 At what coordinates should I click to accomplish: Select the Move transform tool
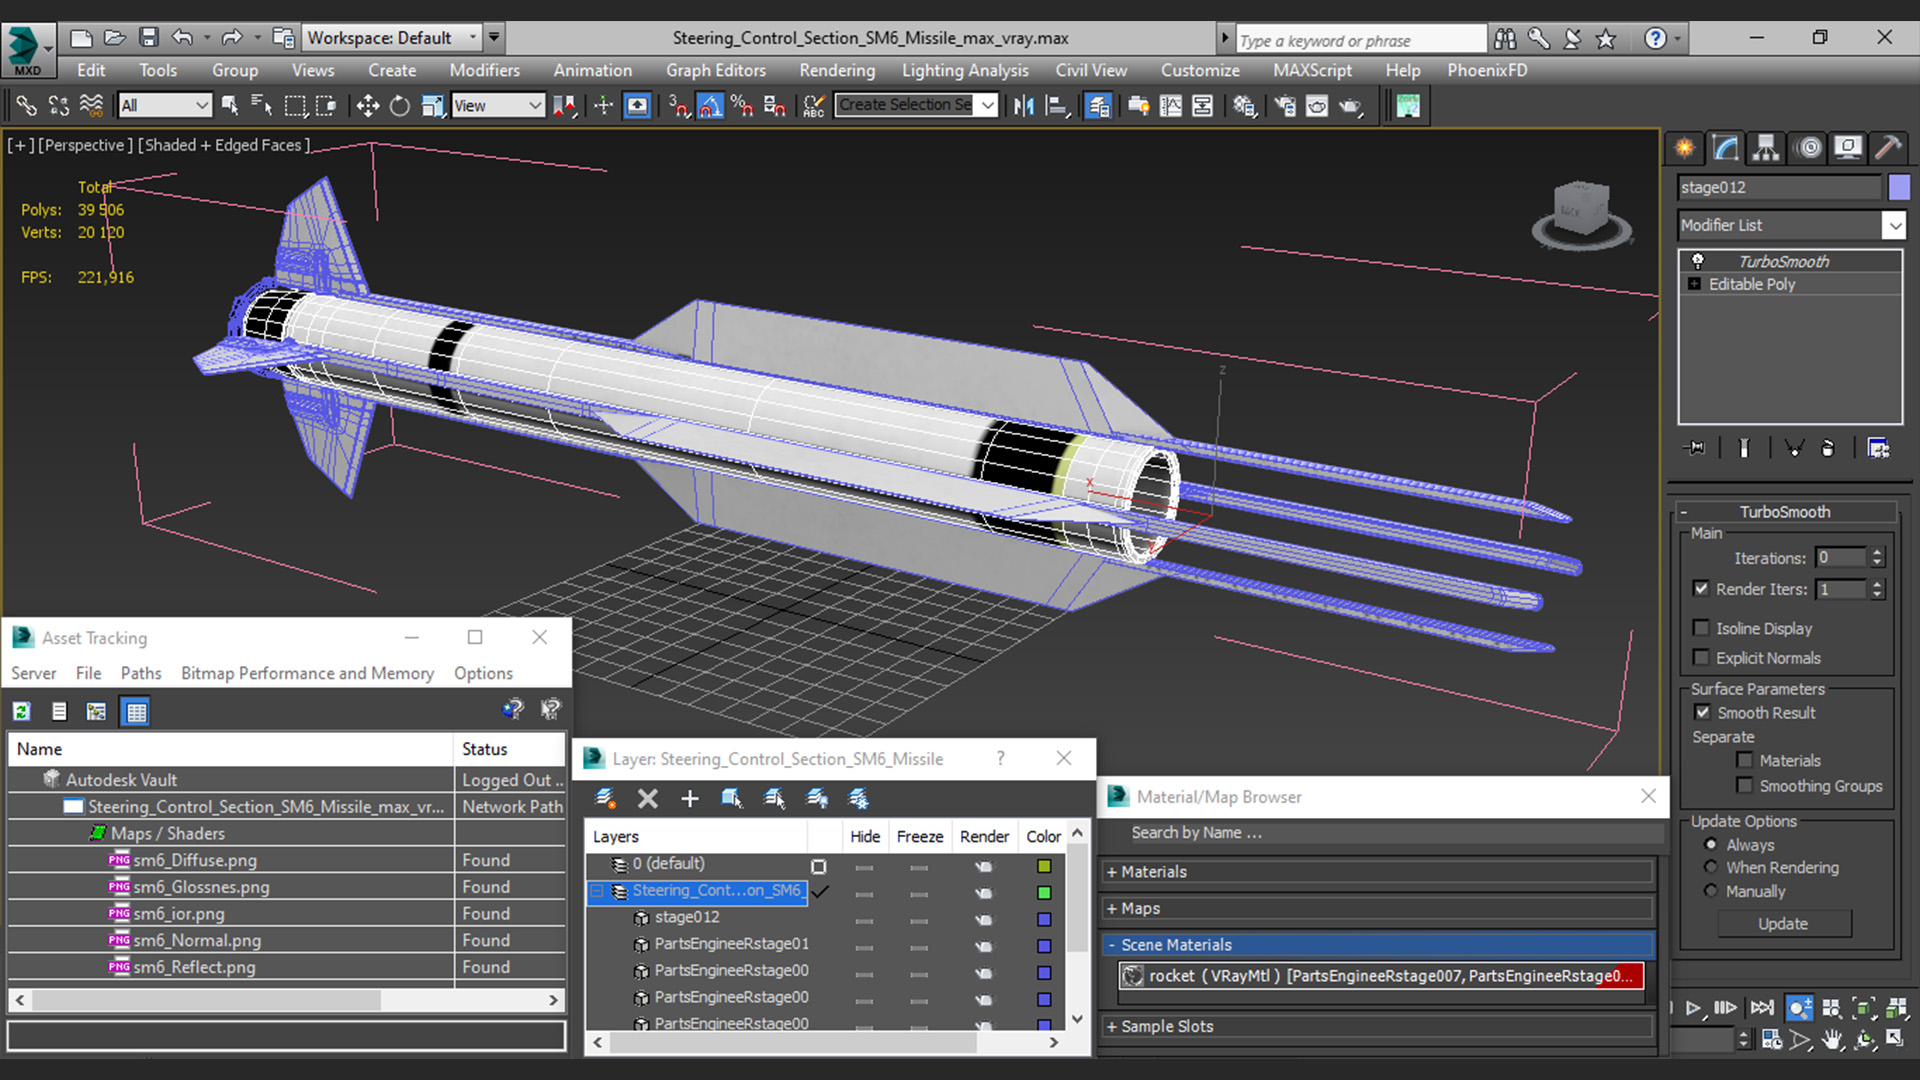367,105
